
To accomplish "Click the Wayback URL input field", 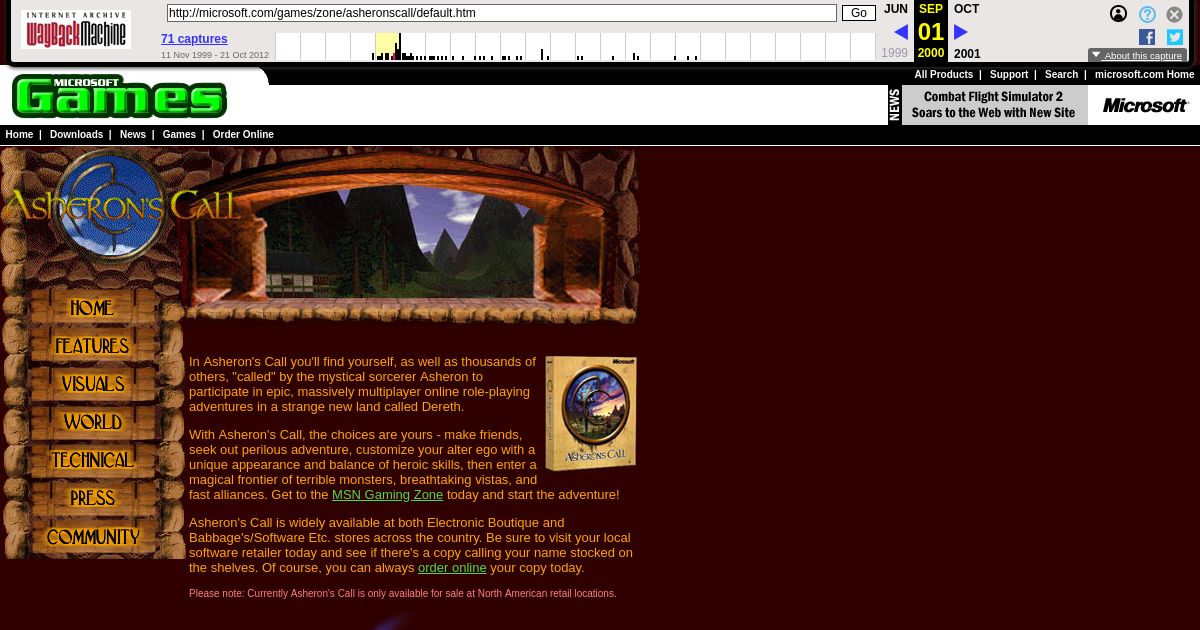I will click(502, 13).
